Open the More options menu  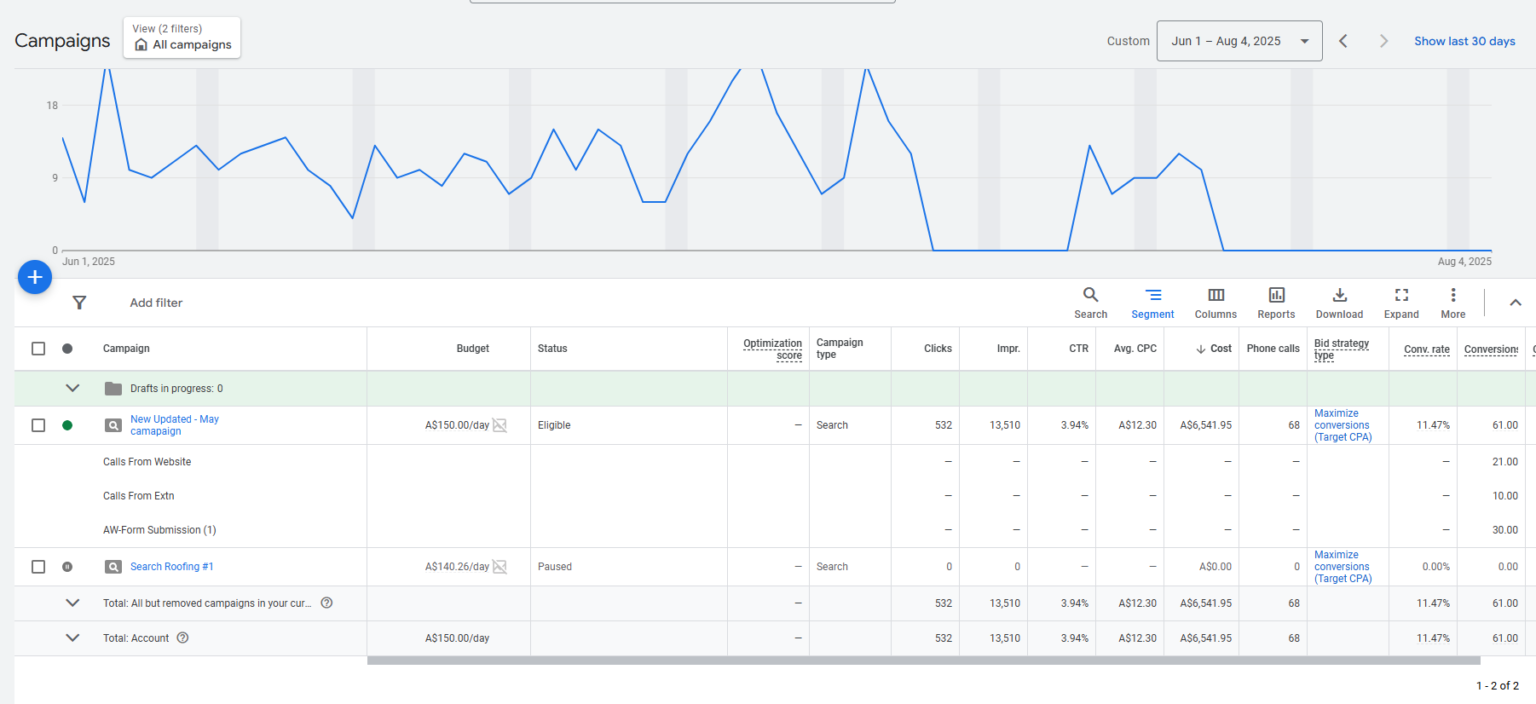click(1452, 302)
